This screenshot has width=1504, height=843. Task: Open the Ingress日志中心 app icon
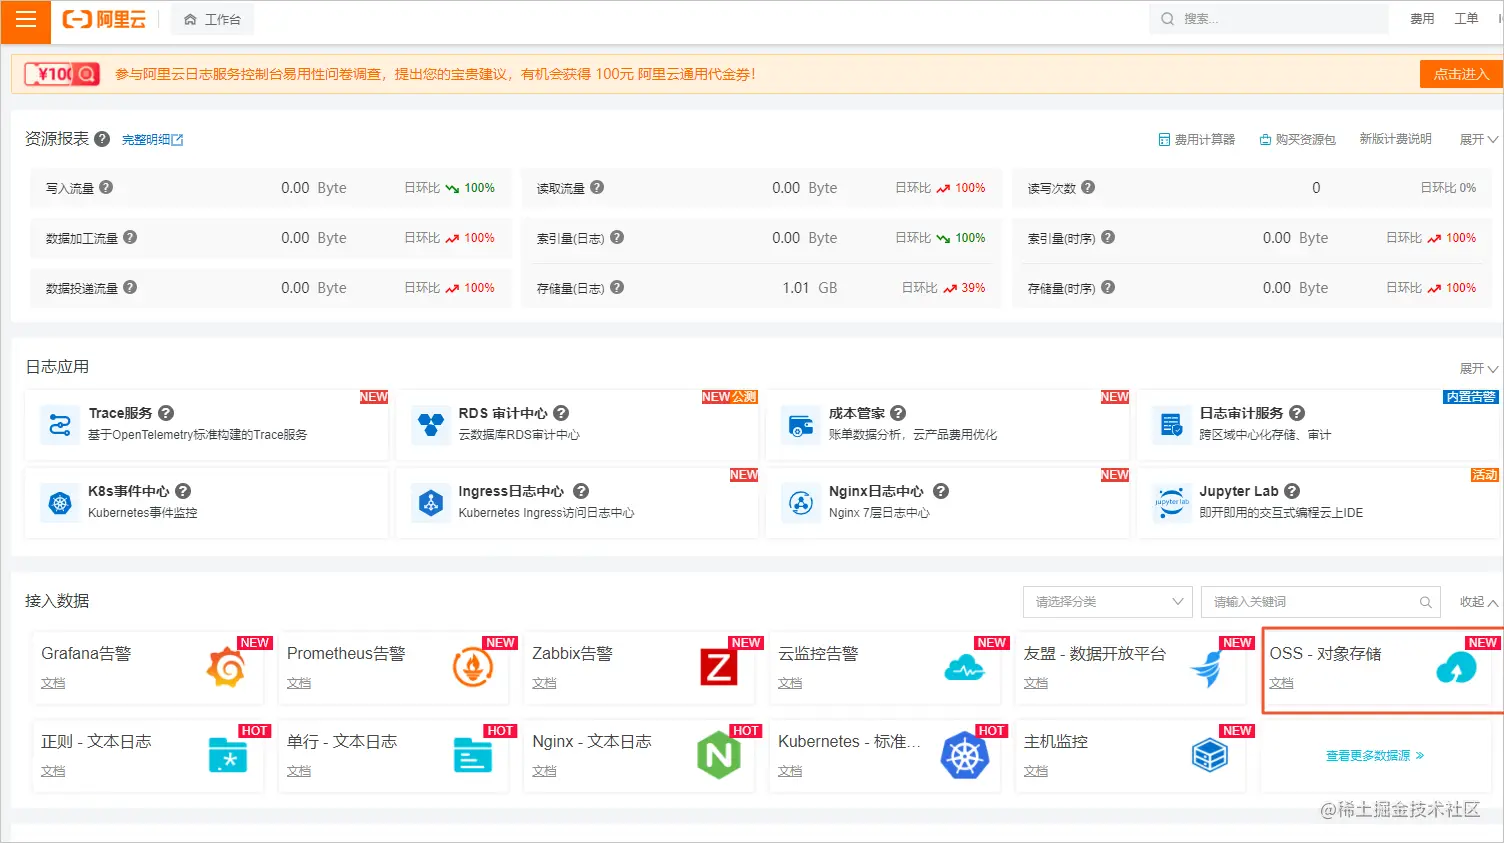(x=431, y=503)
